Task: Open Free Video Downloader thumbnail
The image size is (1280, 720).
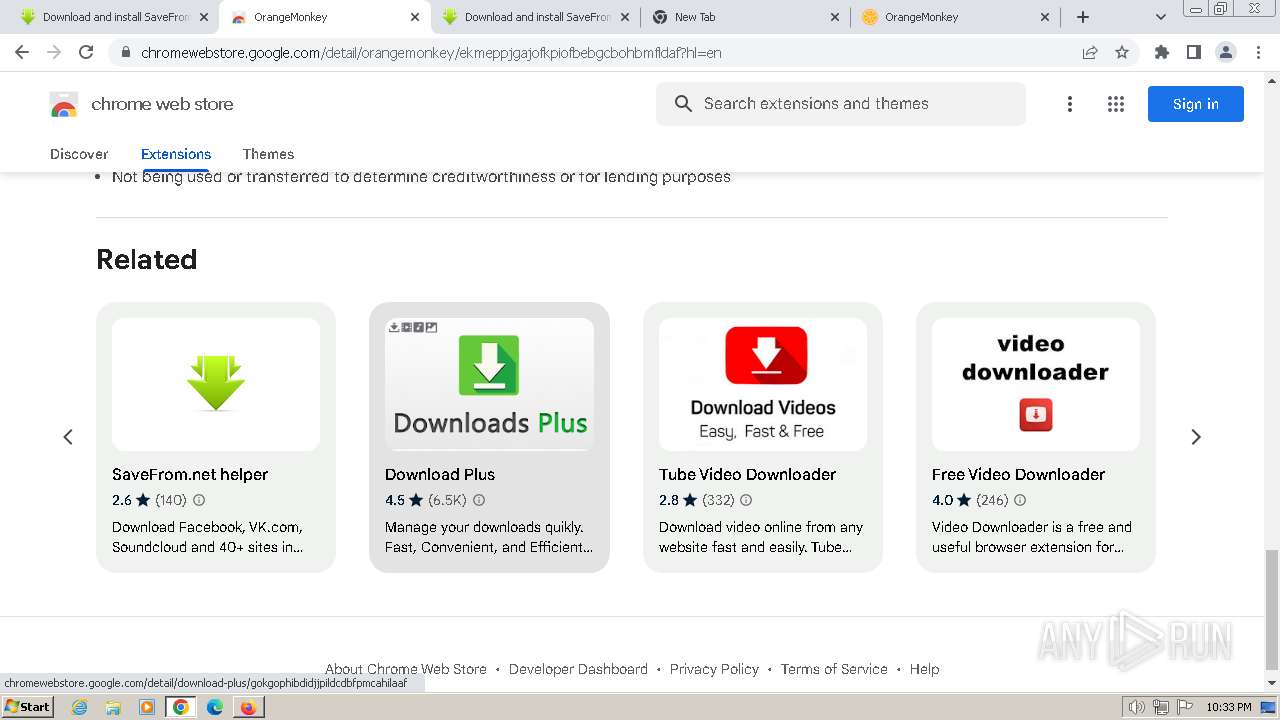Action: (1036, 384)
